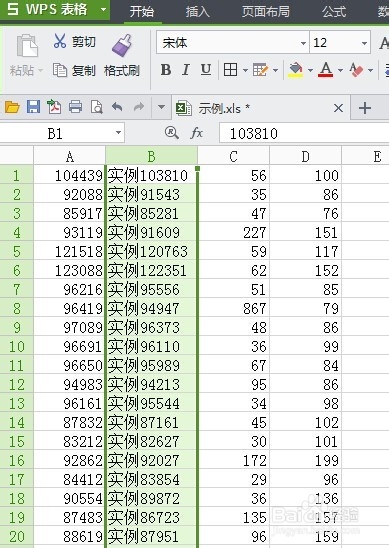Click cell containing 104439

(x=70, y=175)
